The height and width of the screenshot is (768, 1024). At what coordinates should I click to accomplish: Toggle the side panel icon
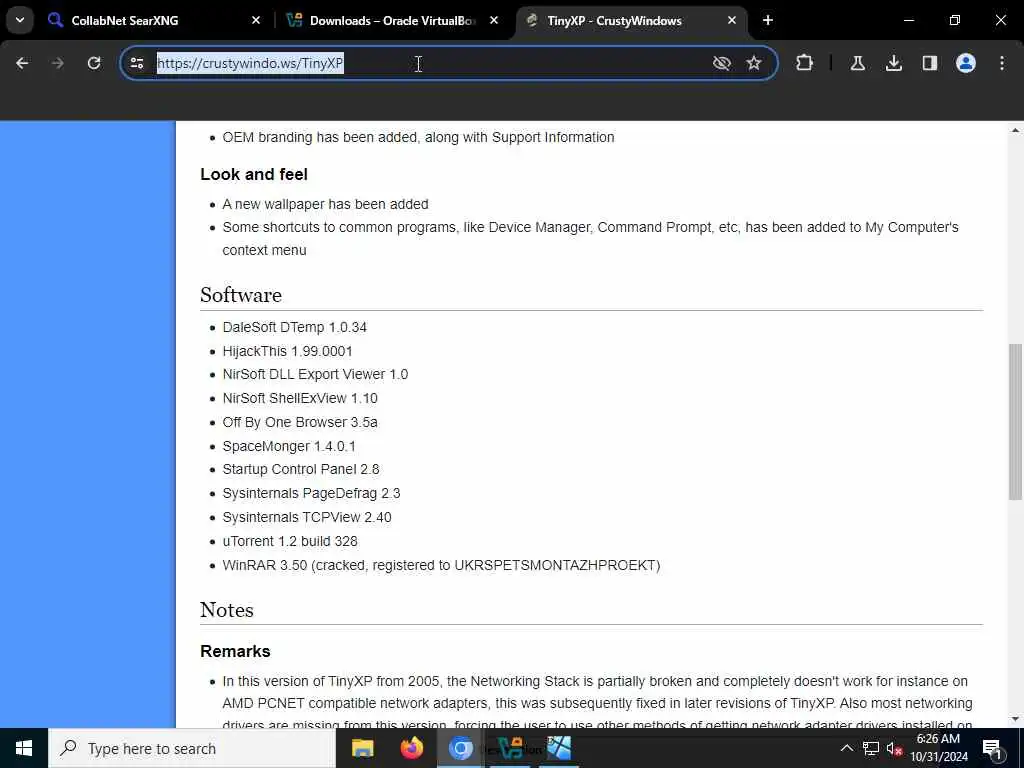click(930, 63)
